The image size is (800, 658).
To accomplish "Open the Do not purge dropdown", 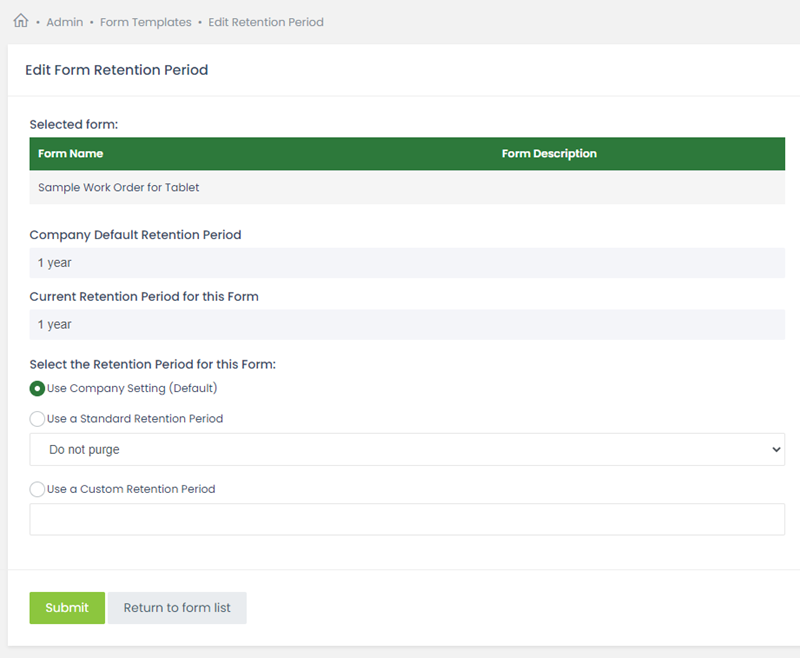I will (x=407, y=449).
